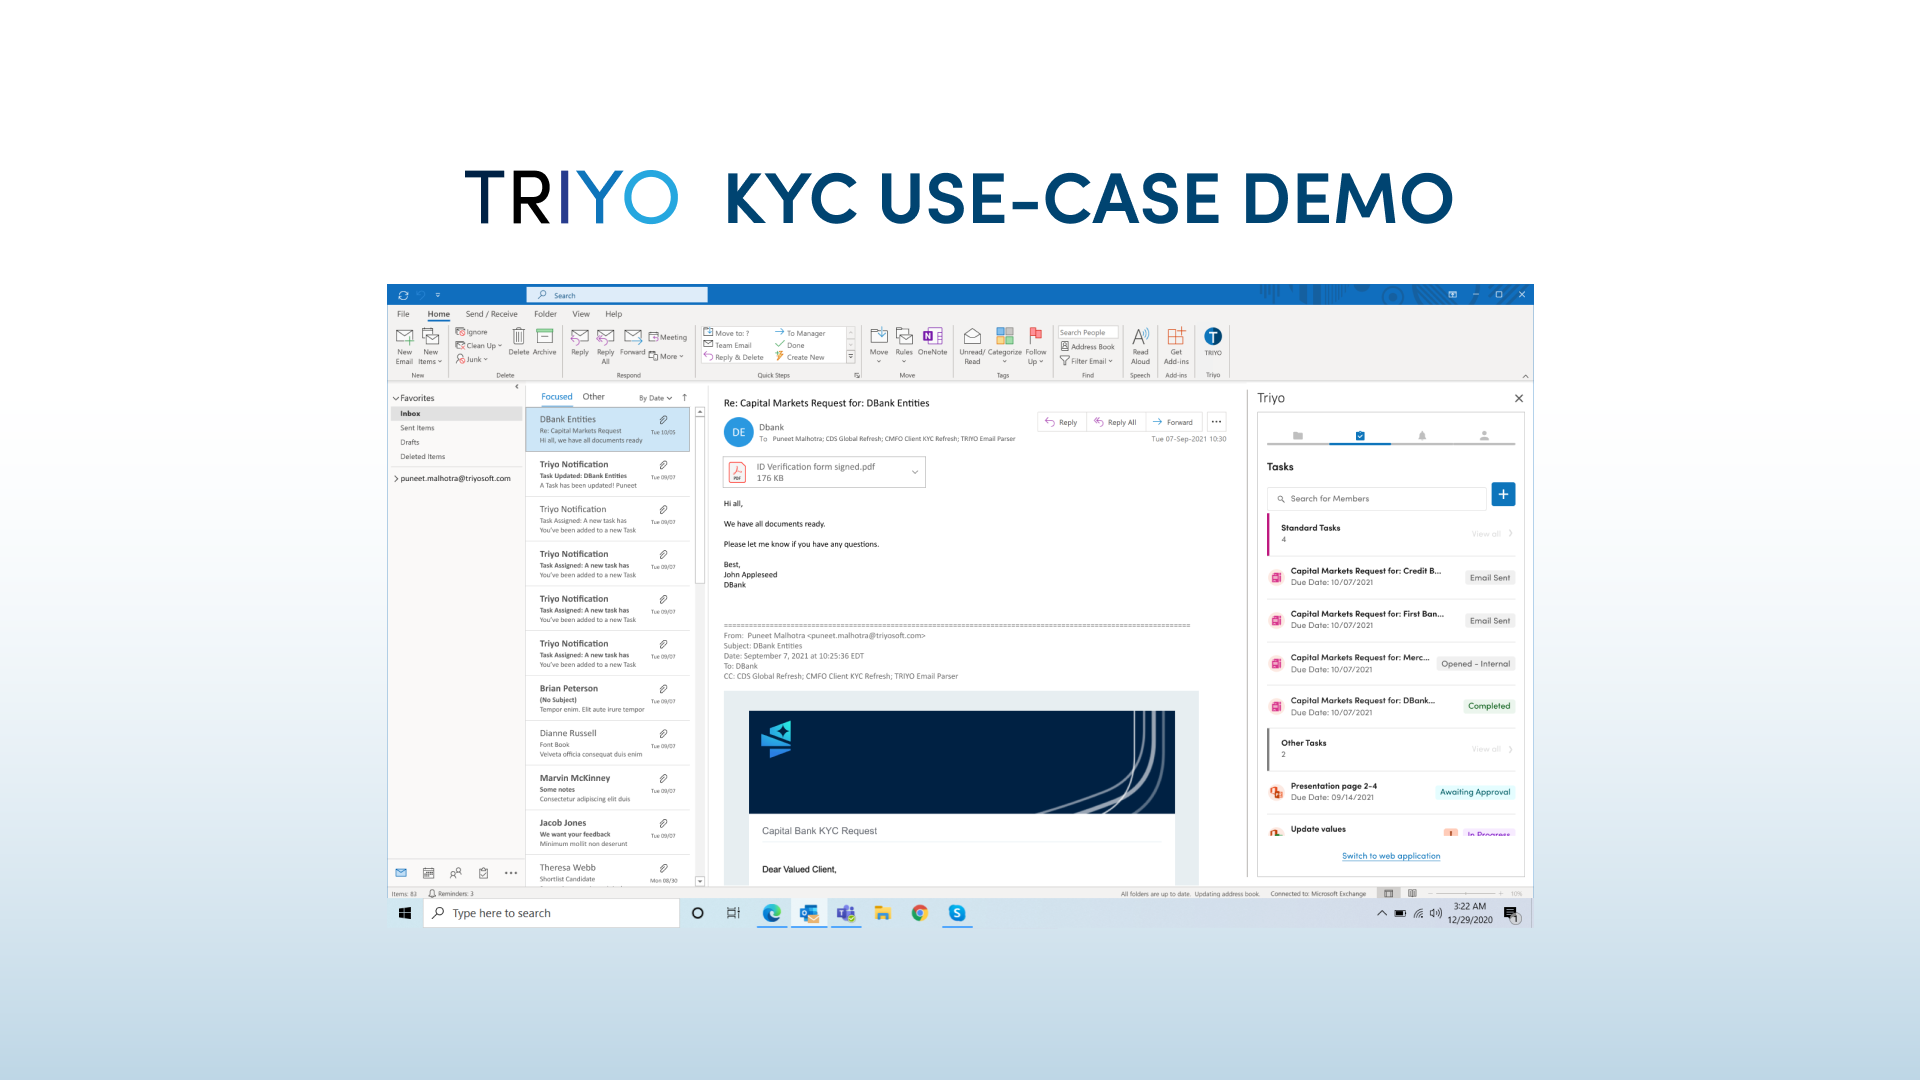Open the Junk dropdown
The image size is (1920, 1080).
coord(472,359)
